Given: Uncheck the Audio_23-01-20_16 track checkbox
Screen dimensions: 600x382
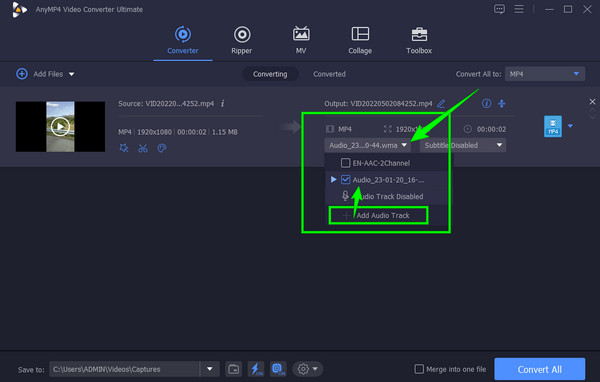Looking at the screenshot, I should tap(346, 179).
